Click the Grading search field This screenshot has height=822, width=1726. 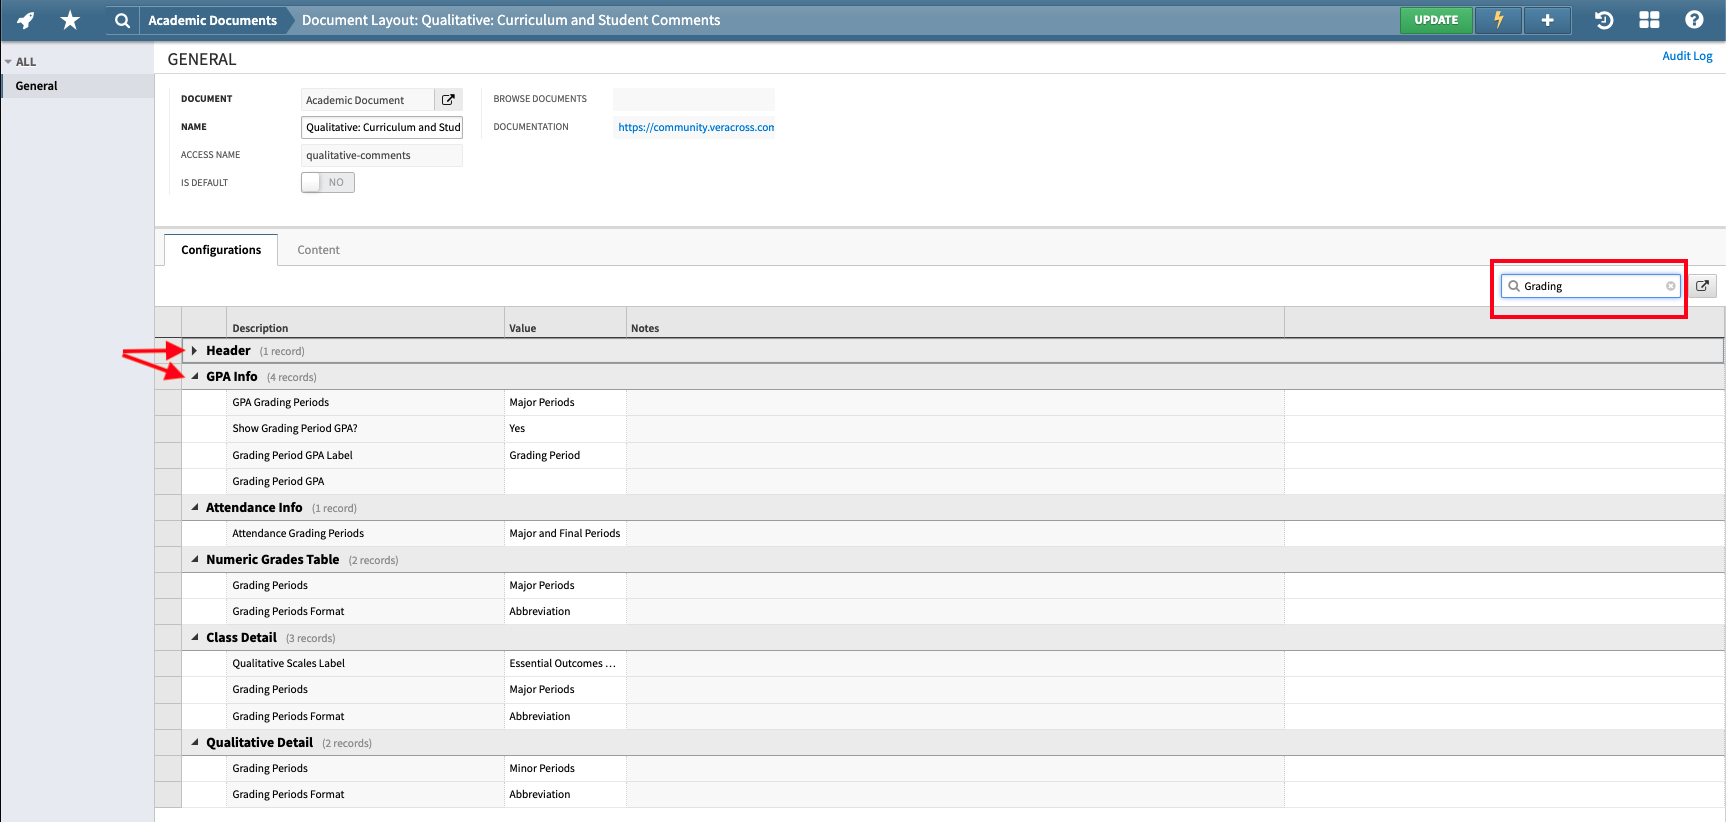point(1590,286)
